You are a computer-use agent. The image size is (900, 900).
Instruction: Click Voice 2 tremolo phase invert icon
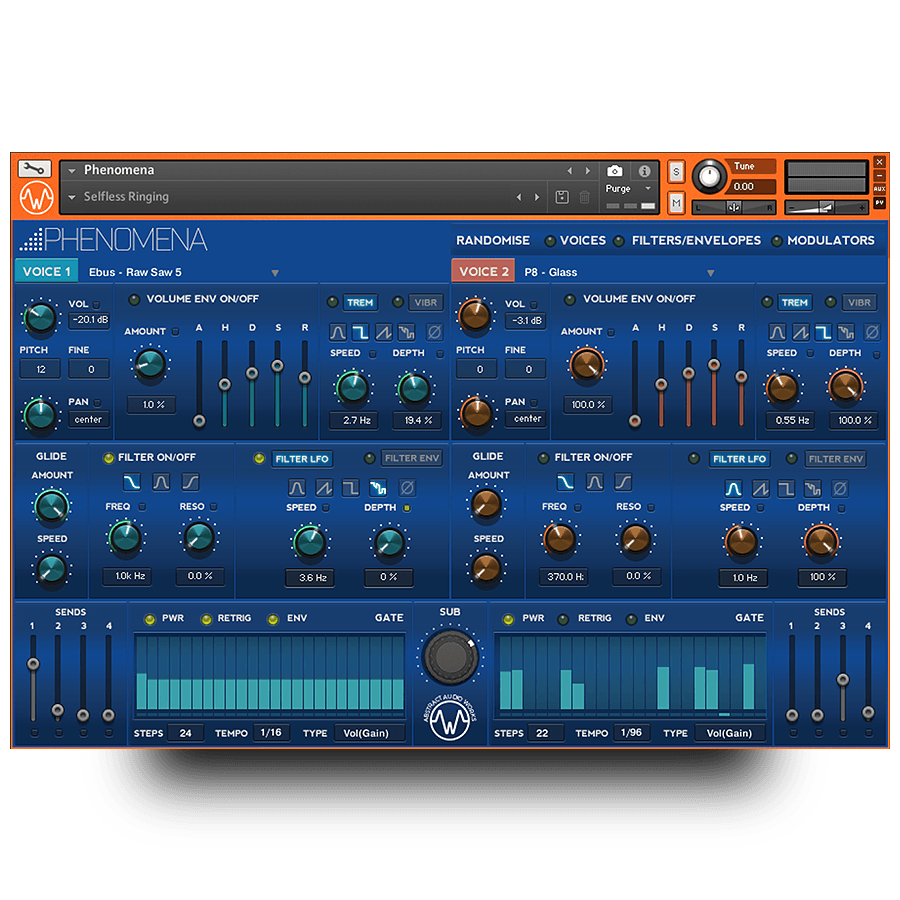pos(872,332)
